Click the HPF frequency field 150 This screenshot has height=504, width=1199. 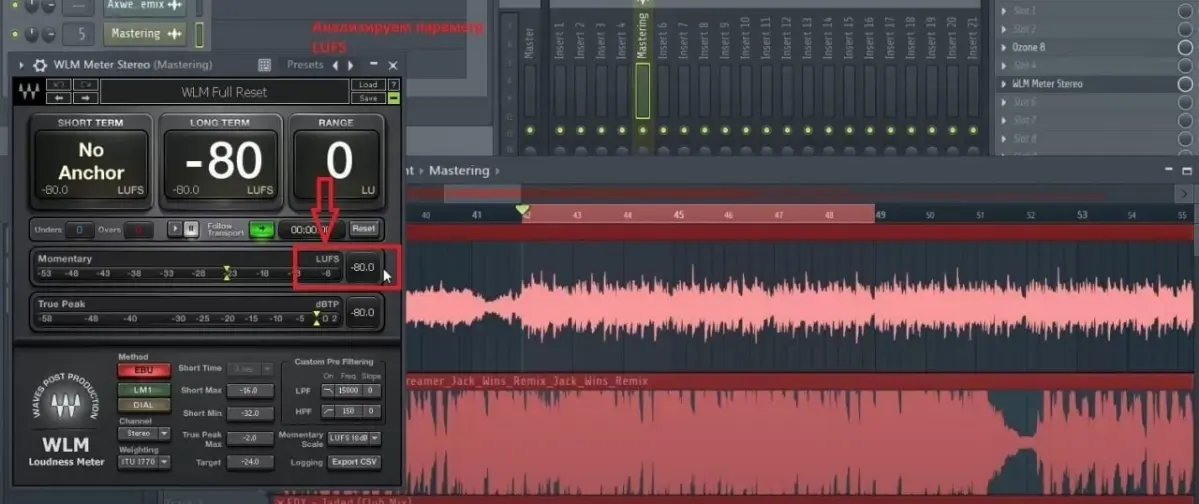348,412
